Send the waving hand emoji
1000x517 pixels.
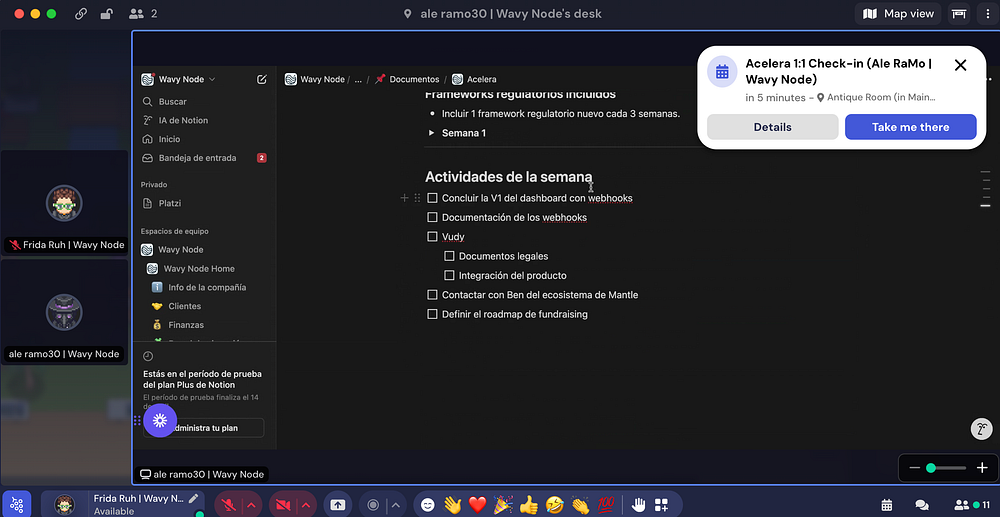453,505
